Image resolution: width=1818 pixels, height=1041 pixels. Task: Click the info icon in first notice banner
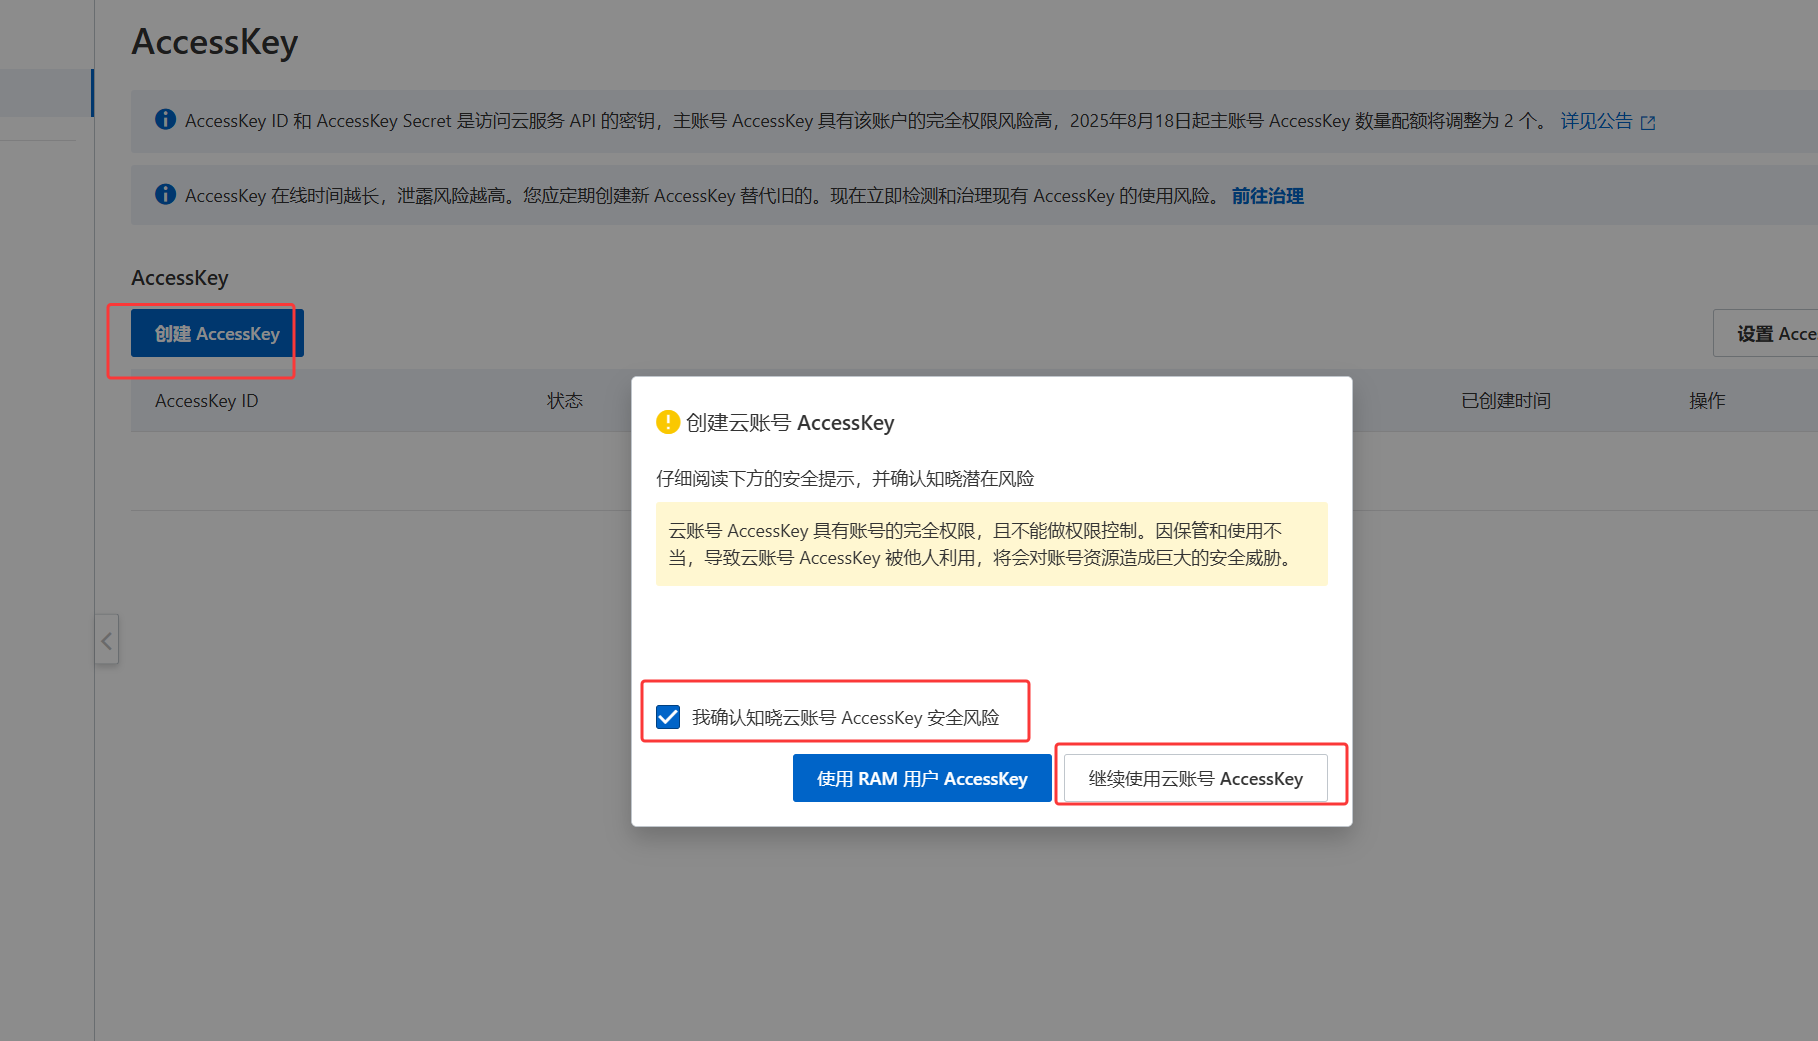click(x=166, y=119)
